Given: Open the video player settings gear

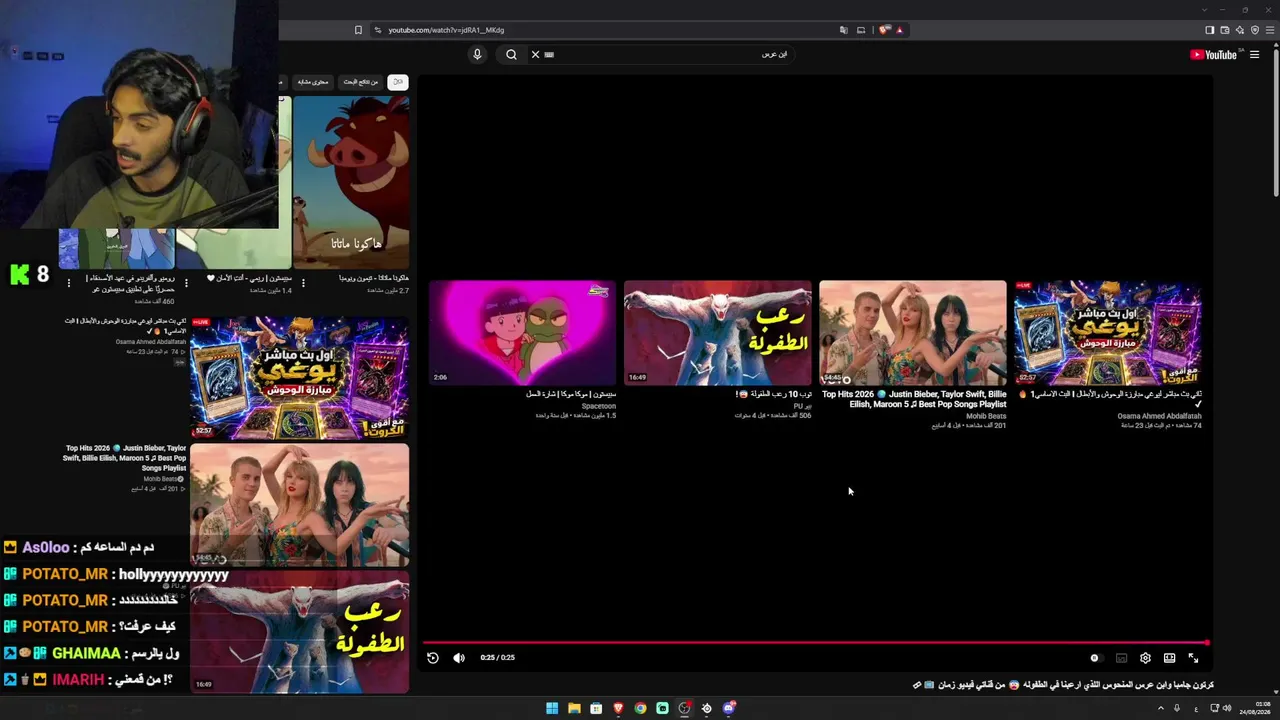Looking at the screenshot, I should coord(1145,658).
